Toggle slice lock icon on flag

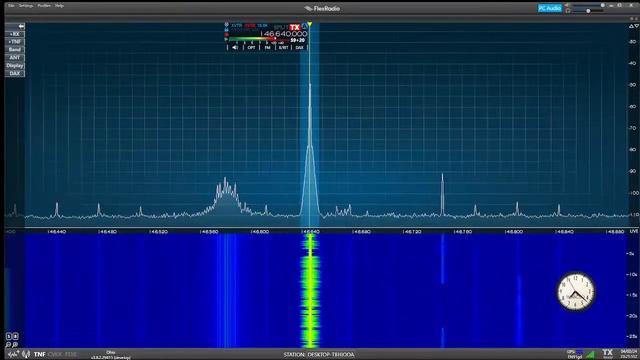[x=227, y=30]
